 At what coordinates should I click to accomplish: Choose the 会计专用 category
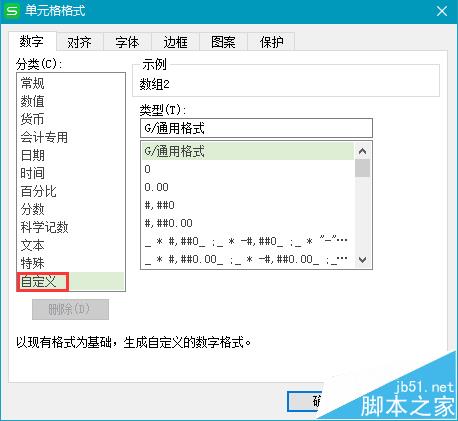(x=71, y=137)
